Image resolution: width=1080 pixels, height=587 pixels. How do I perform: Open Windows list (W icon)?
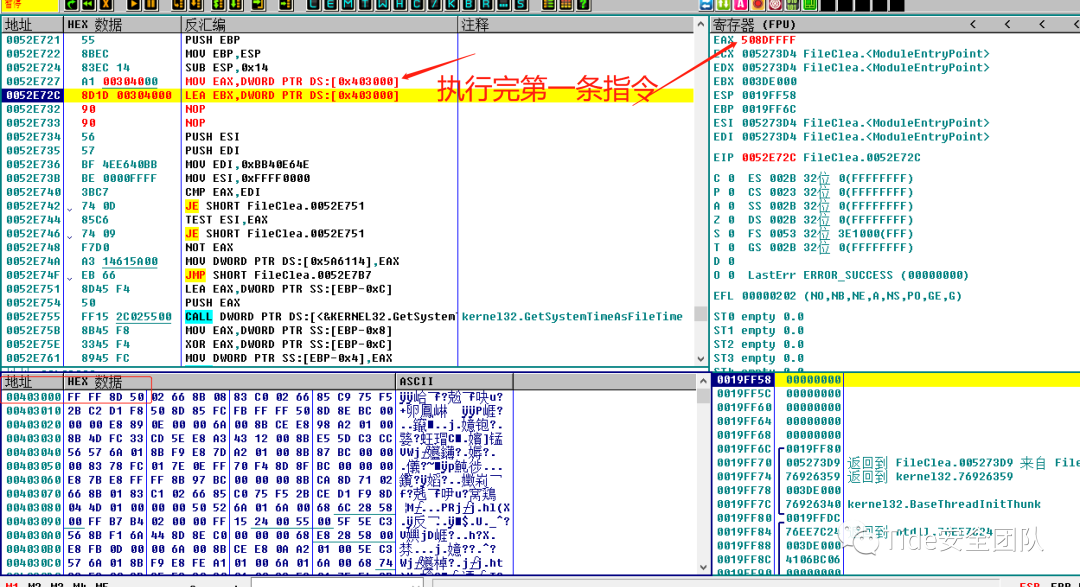[x=382, y=5]
